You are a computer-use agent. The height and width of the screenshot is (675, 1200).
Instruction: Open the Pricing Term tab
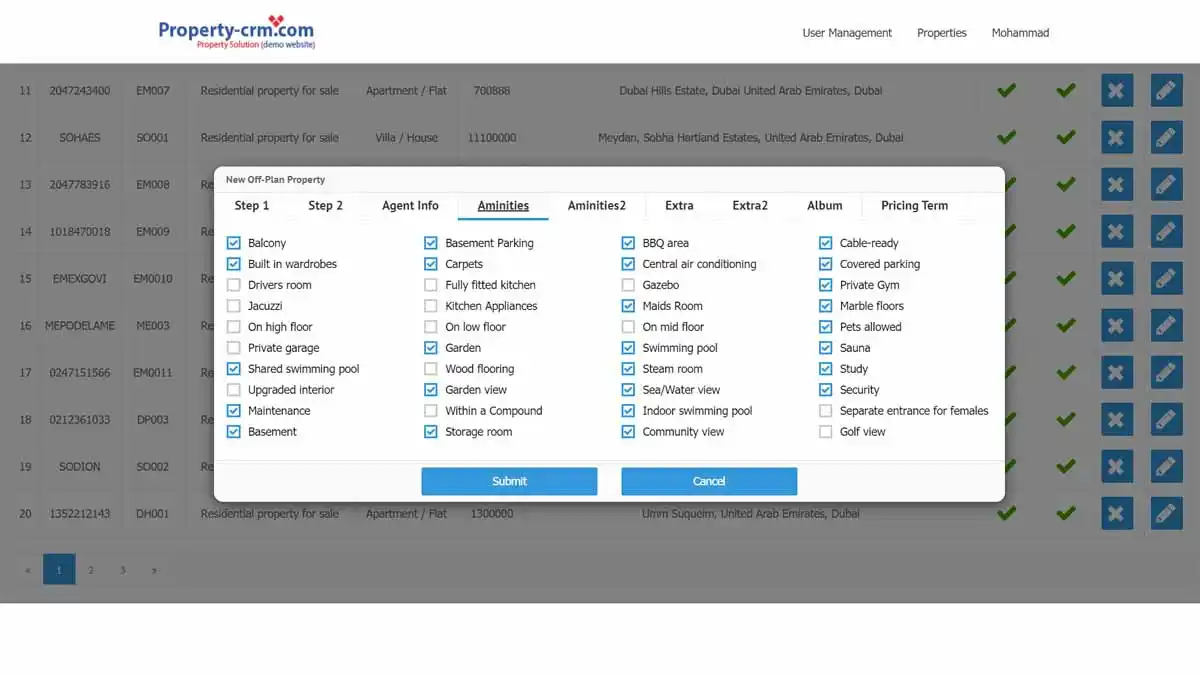(914, 206)
